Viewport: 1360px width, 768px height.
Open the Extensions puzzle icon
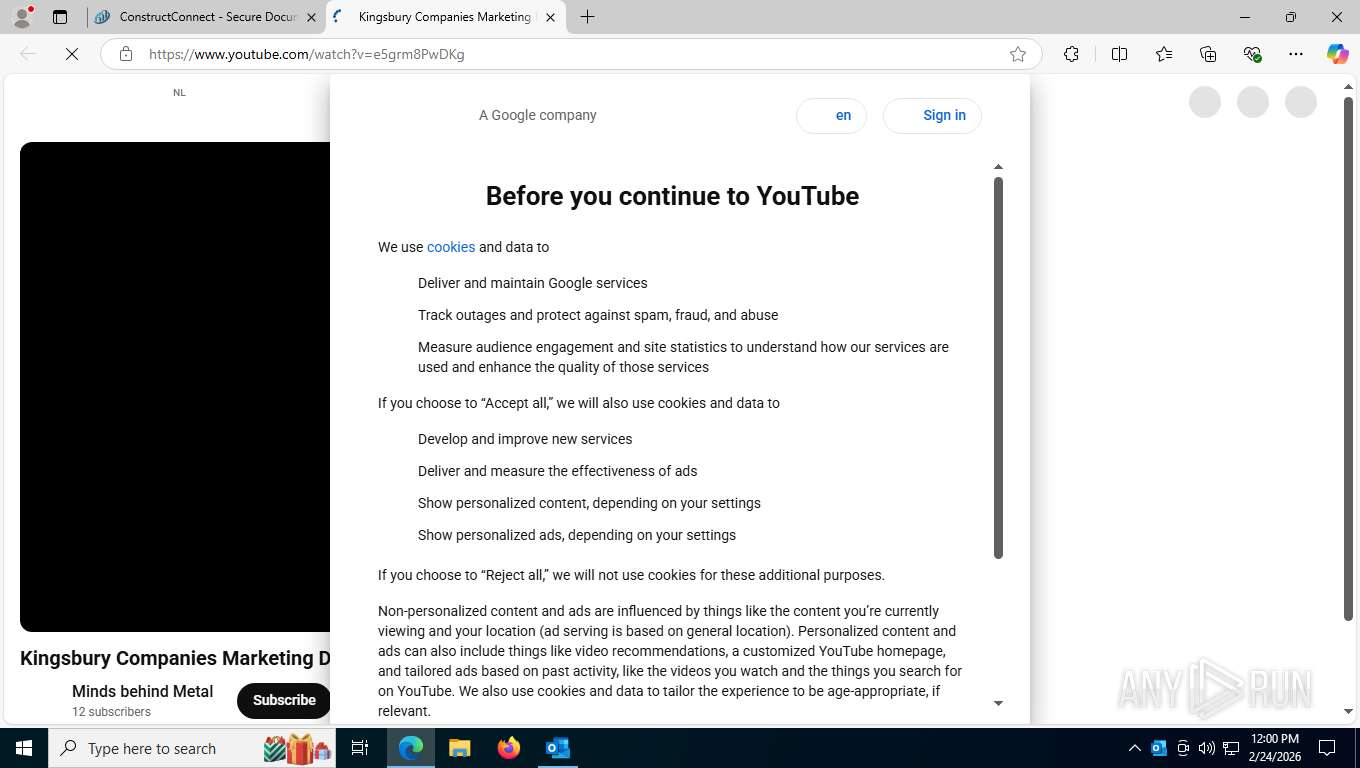(x=1071, y=54)
